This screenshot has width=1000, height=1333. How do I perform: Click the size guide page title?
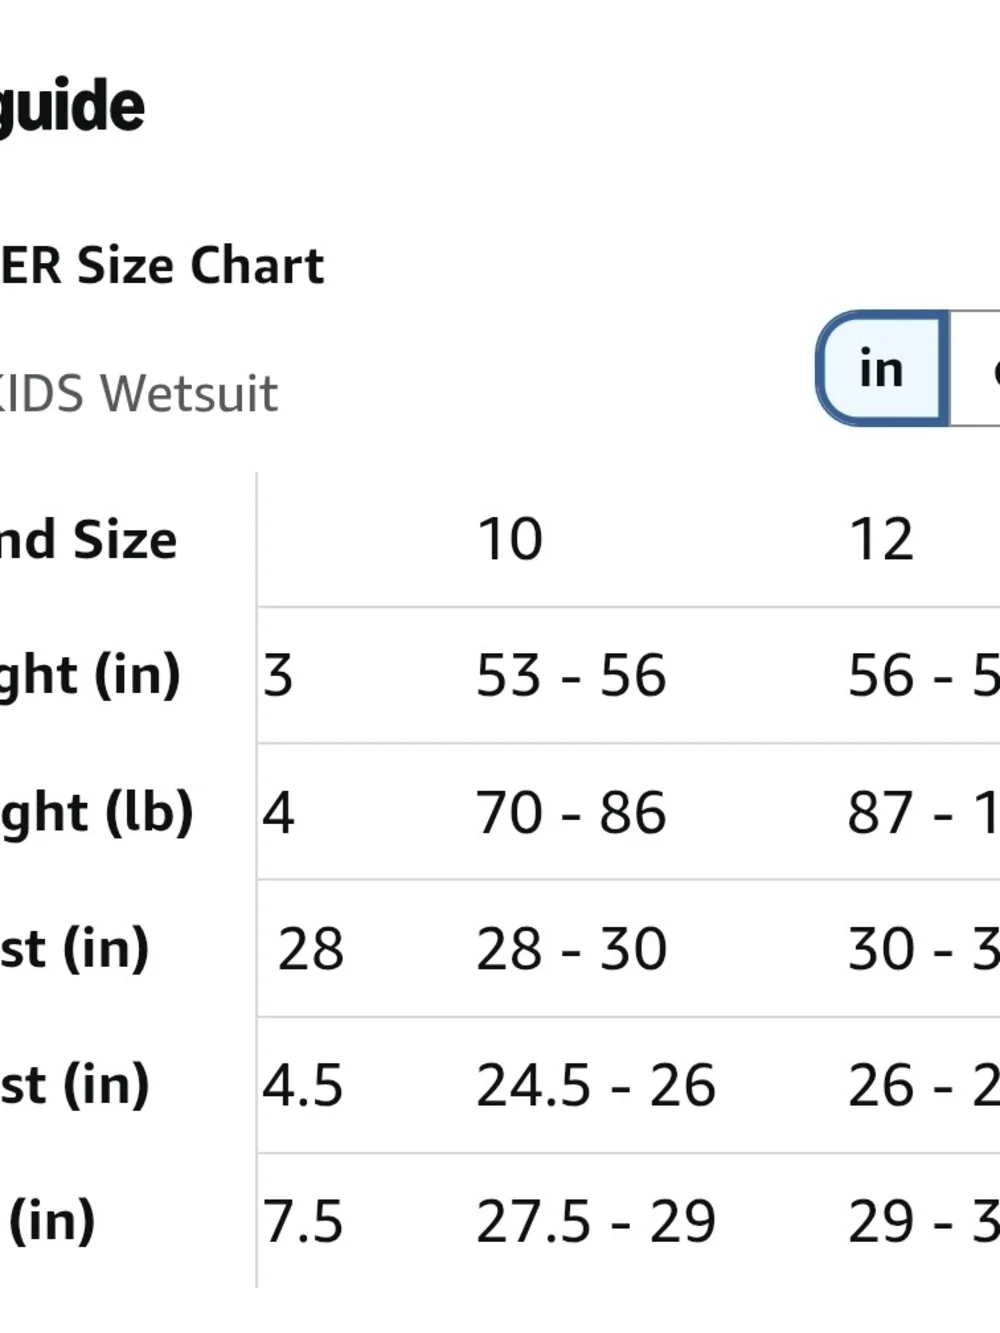tap(72, 108)
